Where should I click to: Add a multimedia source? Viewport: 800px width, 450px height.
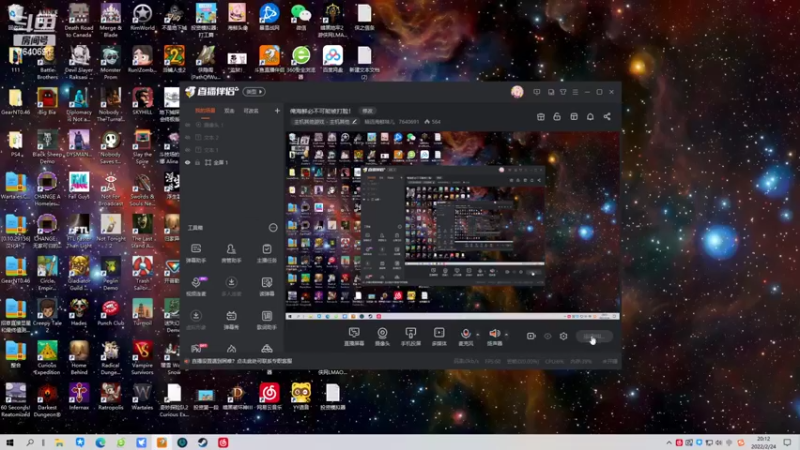(439, 337)
